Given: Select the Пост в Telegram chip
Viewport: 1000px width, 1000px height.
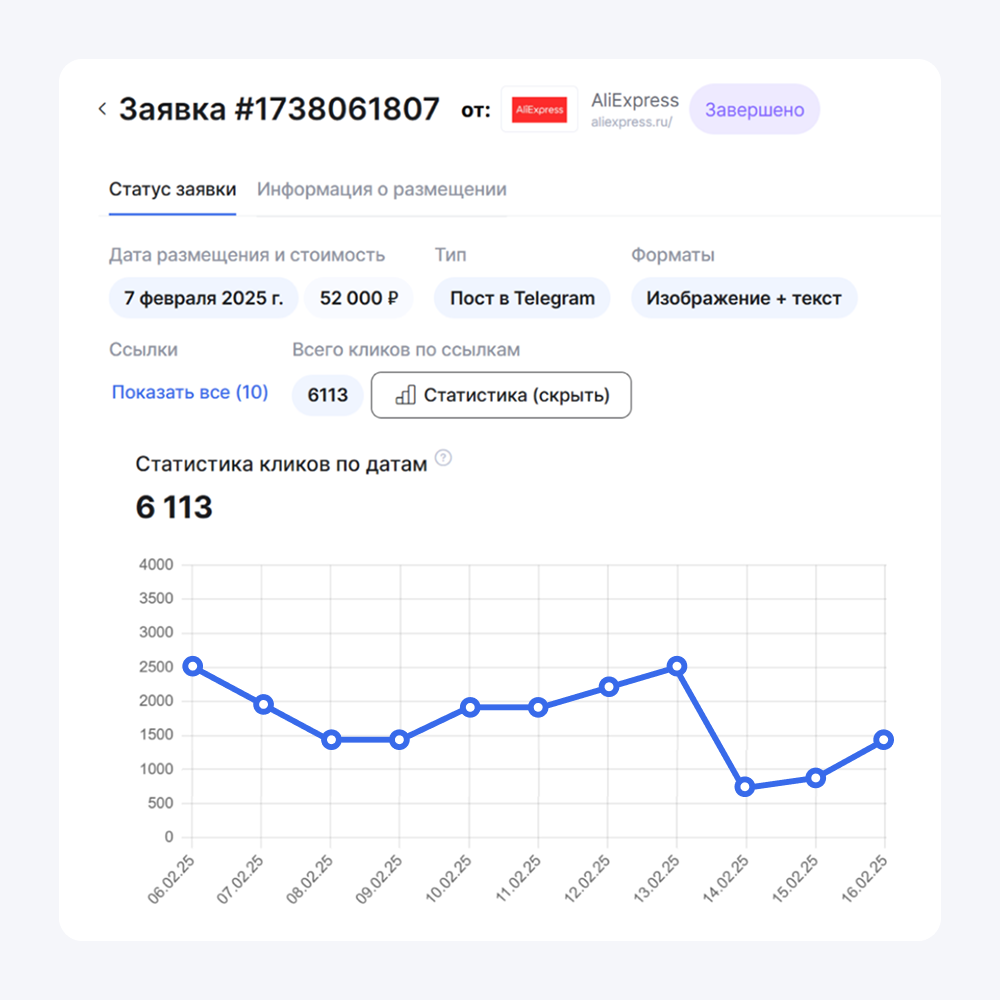Looking at the screenshot, I should click(522, 298).
